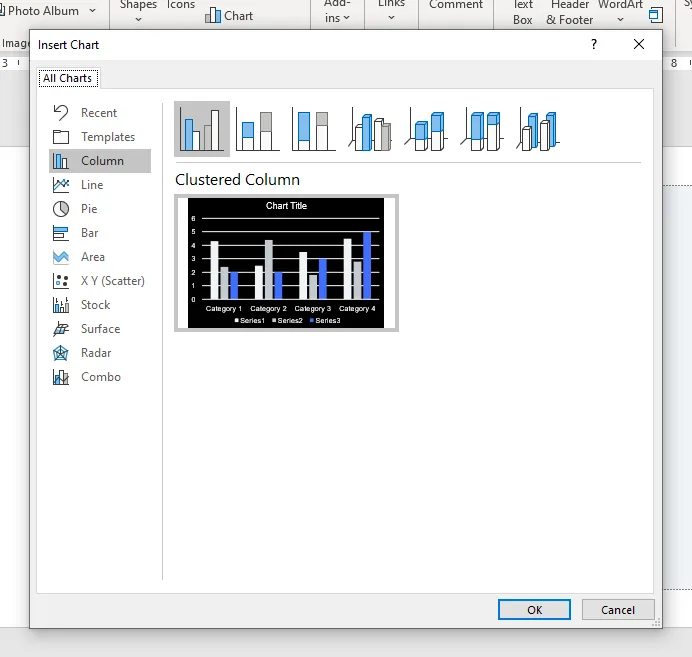Choose the Line label in chart list
The image size is (692, 657).
tap(92, 185)
